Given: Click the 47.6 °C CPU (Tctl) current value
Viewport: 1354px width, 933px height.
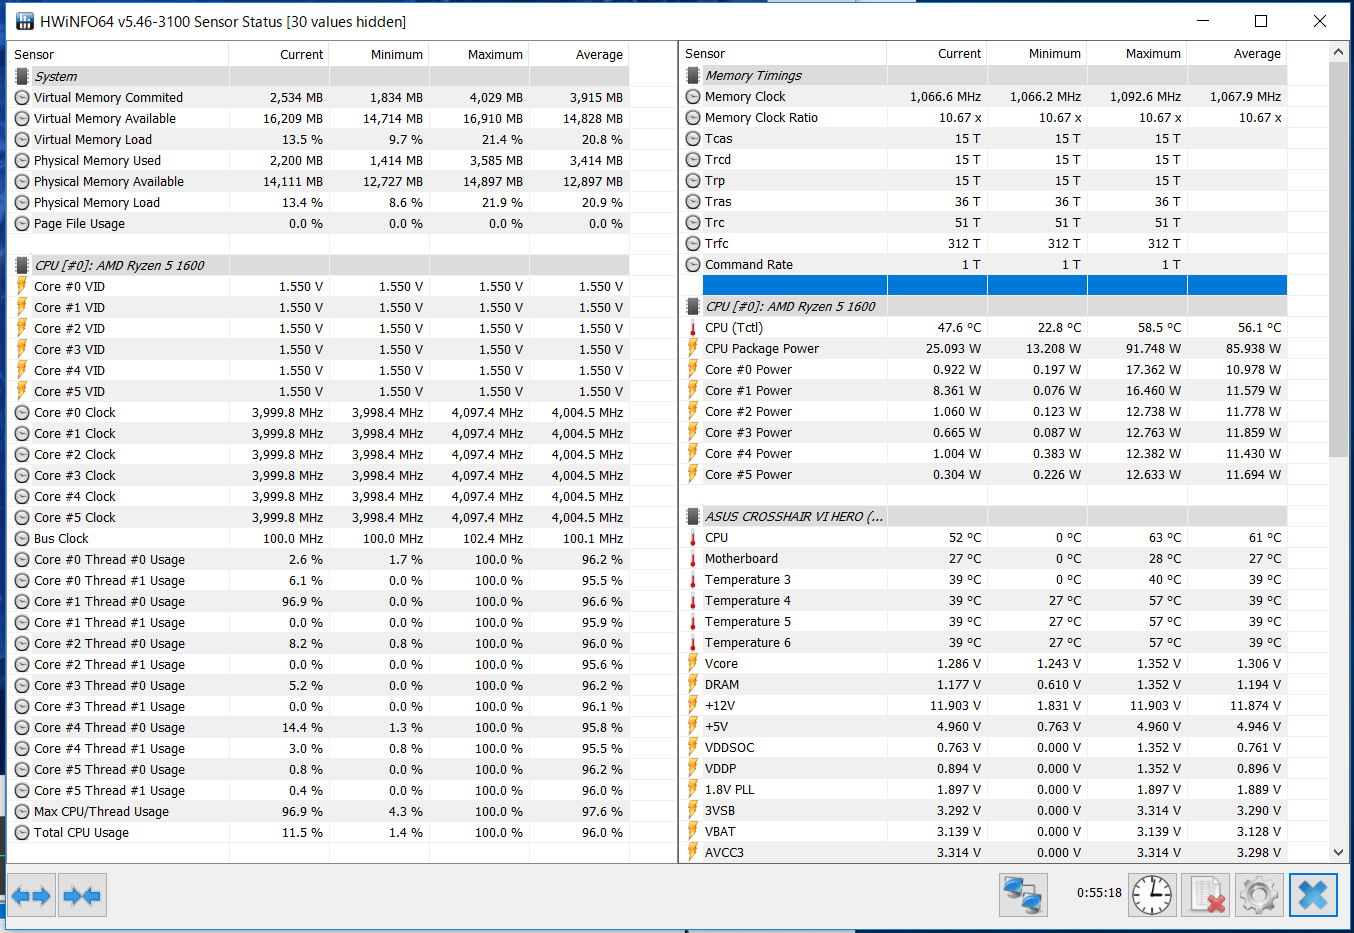Looking at the screenshot, I should pos(959,327).
